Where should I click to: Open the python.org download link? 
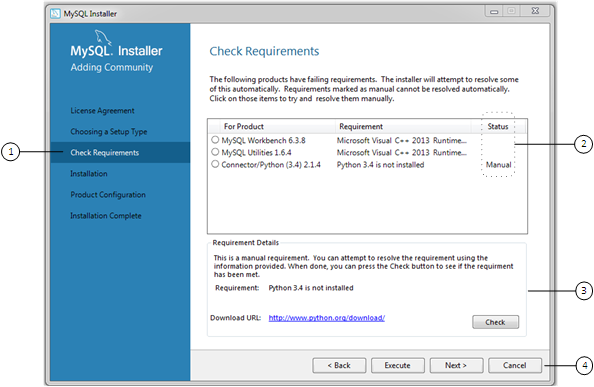point(327,318)
